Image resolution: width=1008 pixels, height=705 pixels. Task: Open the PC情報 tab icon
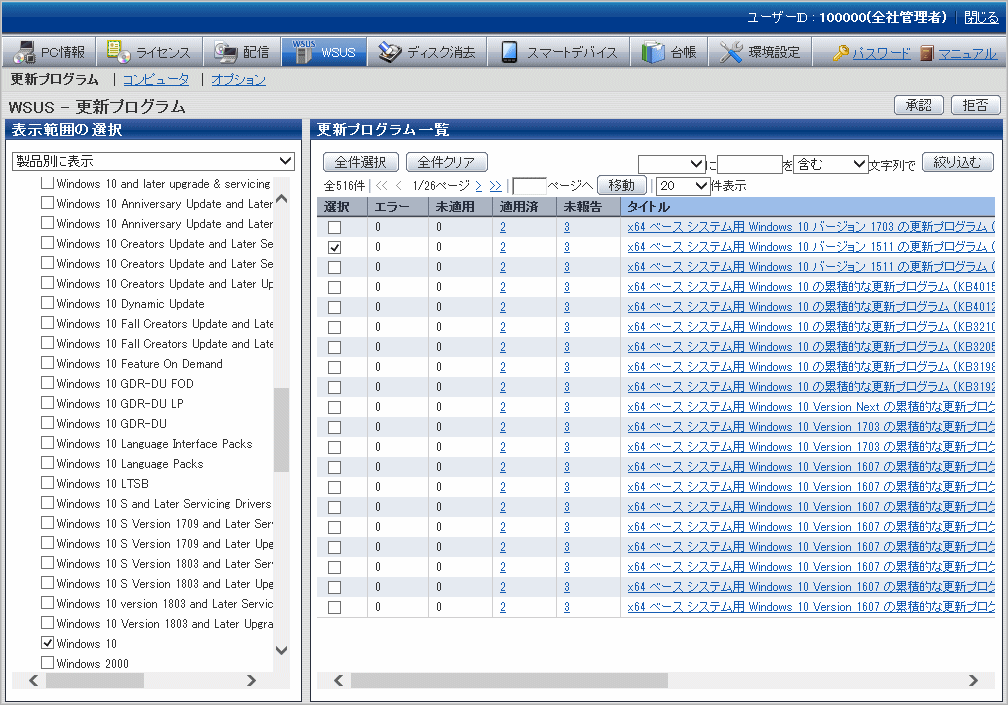coord(24,52)
